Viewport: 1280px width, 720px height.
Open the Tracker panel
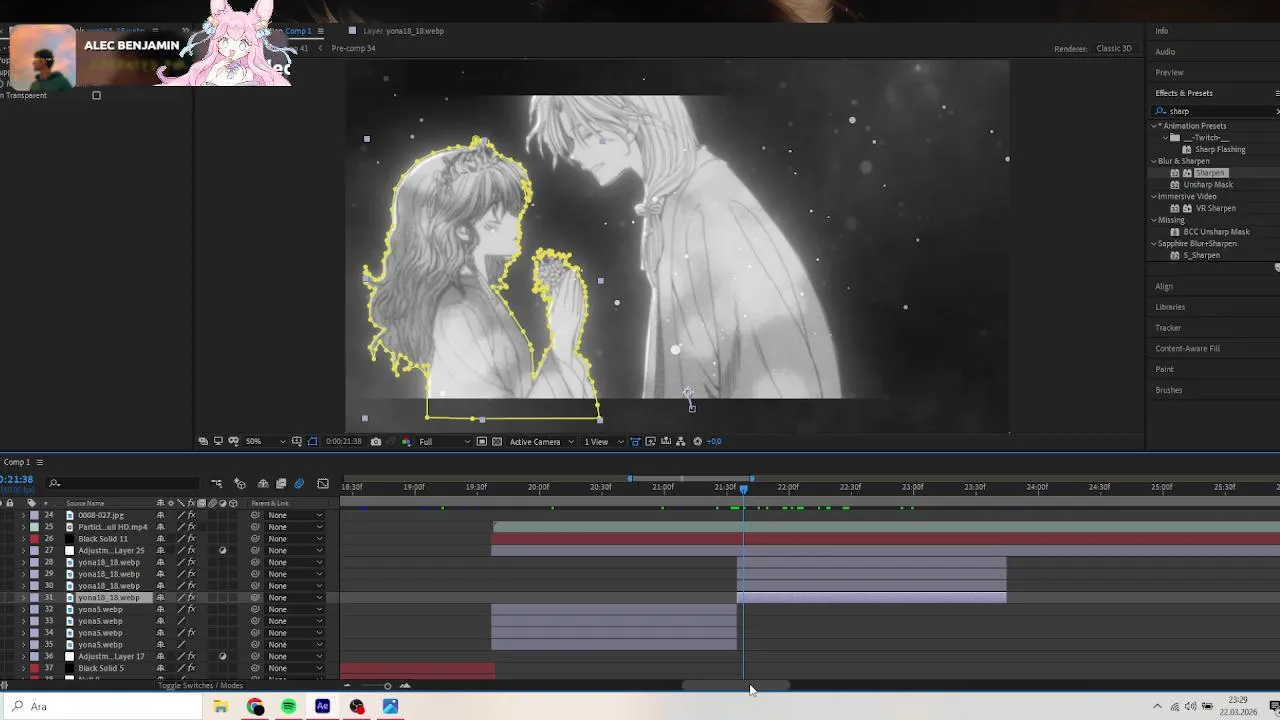point(1168,328)
